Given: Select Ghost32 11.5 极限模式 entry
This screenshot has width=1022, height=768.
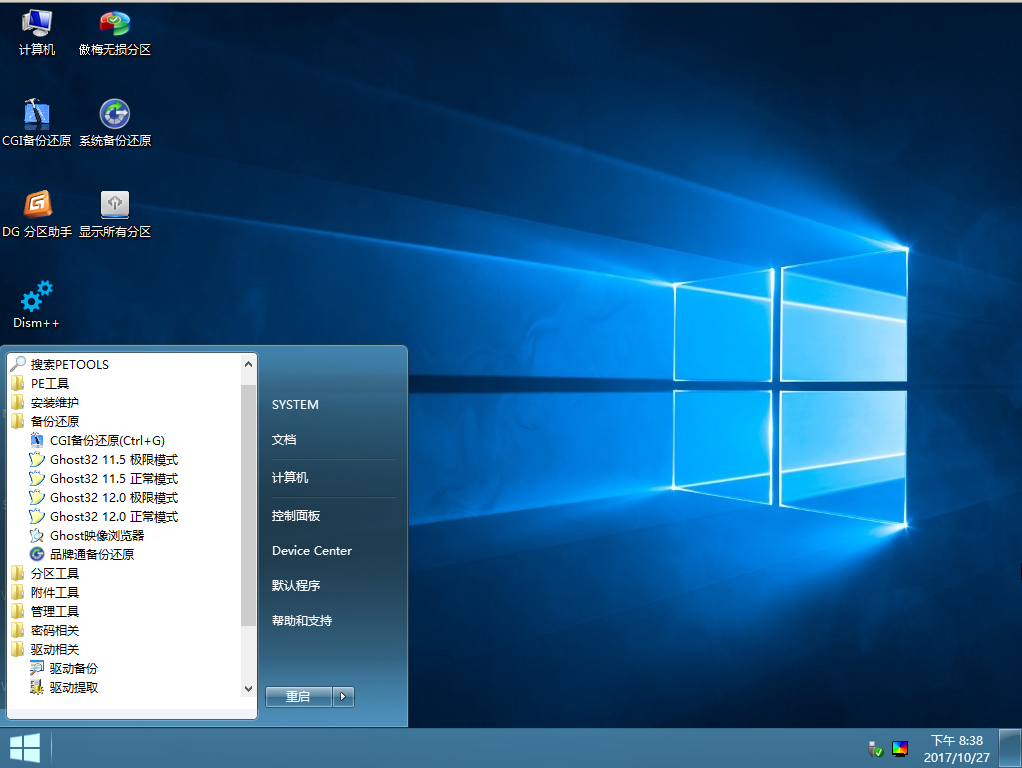Looking at the screenshot, I should coord(113,460).
